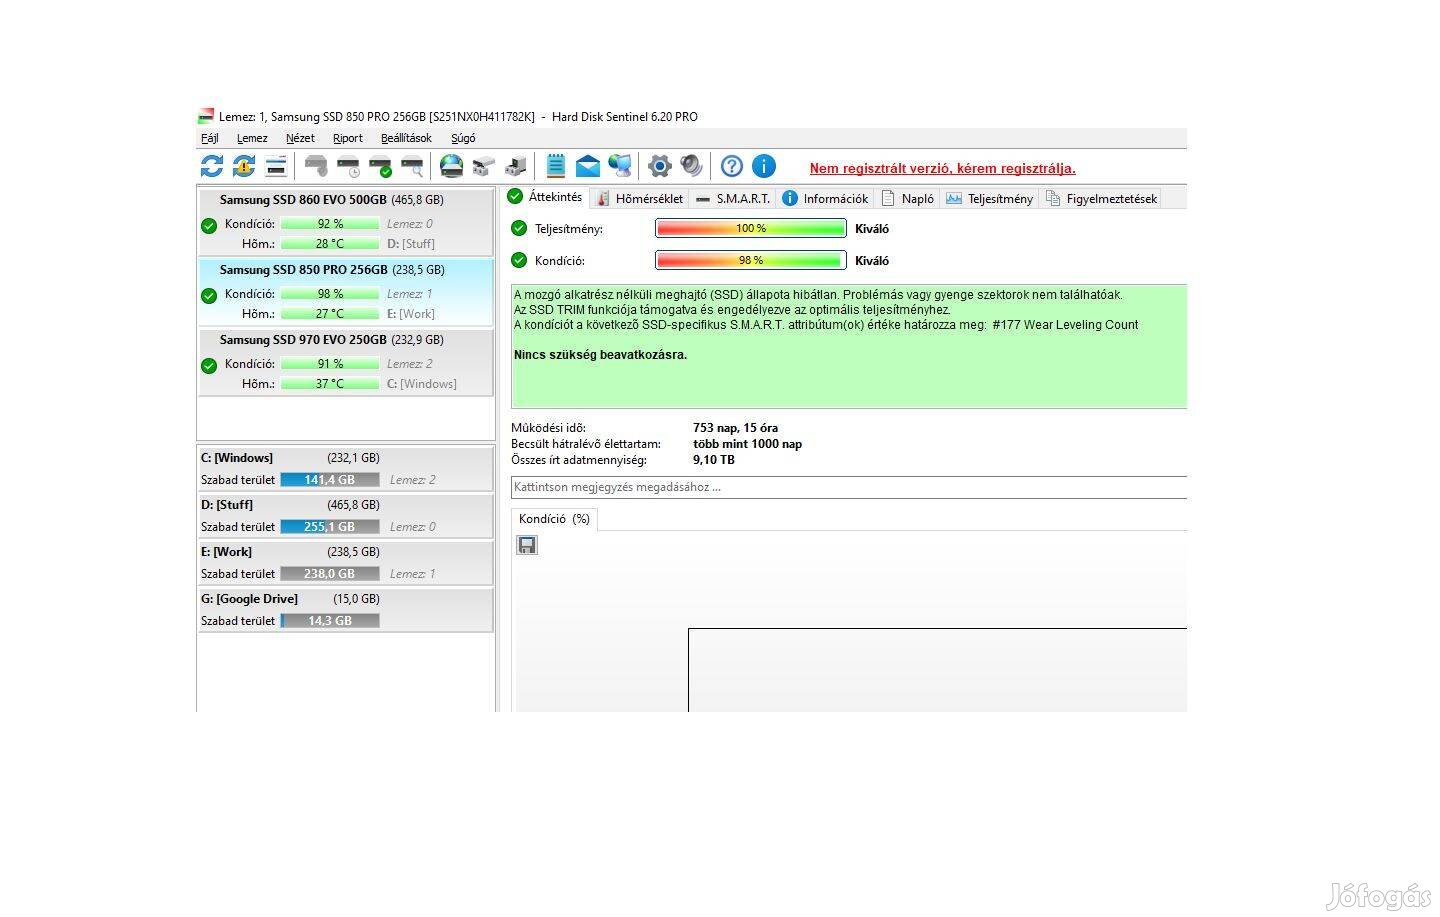Click the blue refresh arrows toolbar icon
Viewport: 1440px width, 917px height.
point(212,166)
